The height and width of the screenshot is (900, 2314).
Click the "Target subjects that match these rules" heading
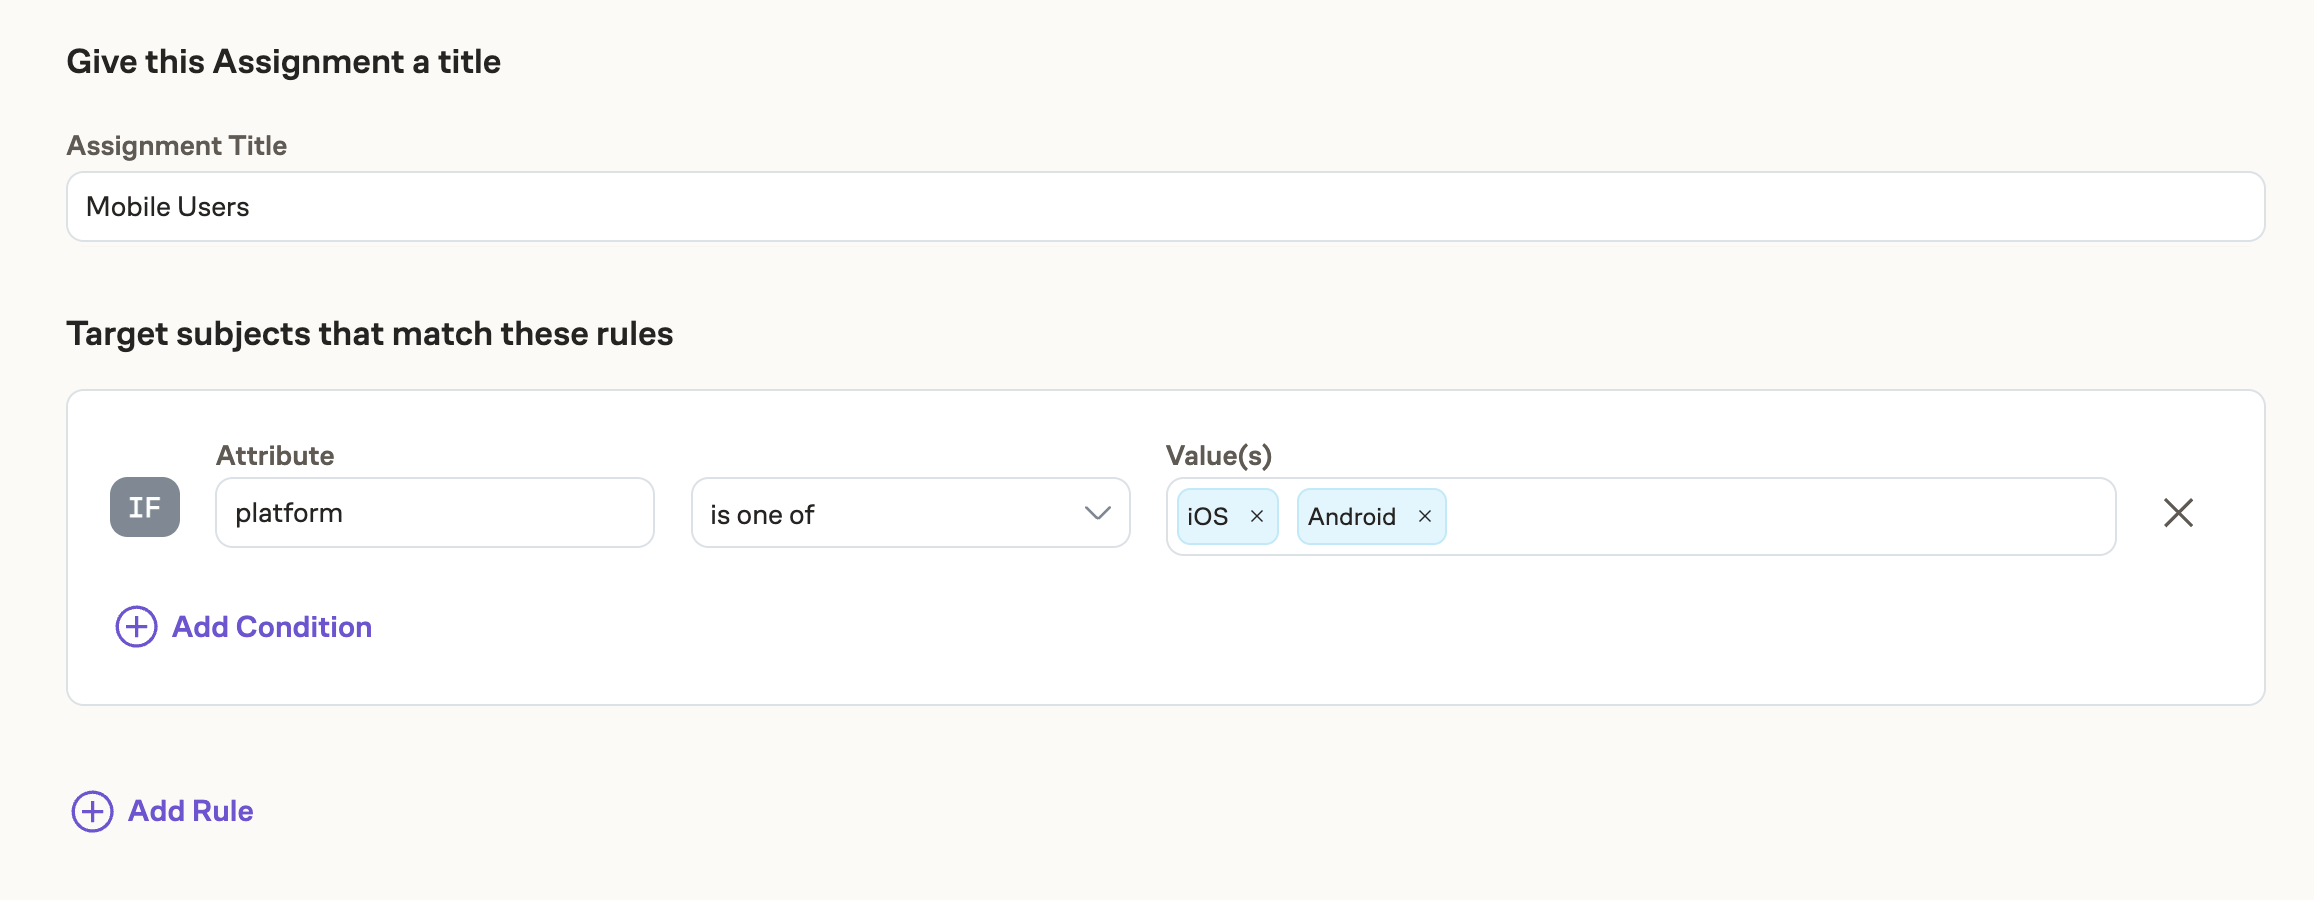pyautogui.click(x=370, y=334)
